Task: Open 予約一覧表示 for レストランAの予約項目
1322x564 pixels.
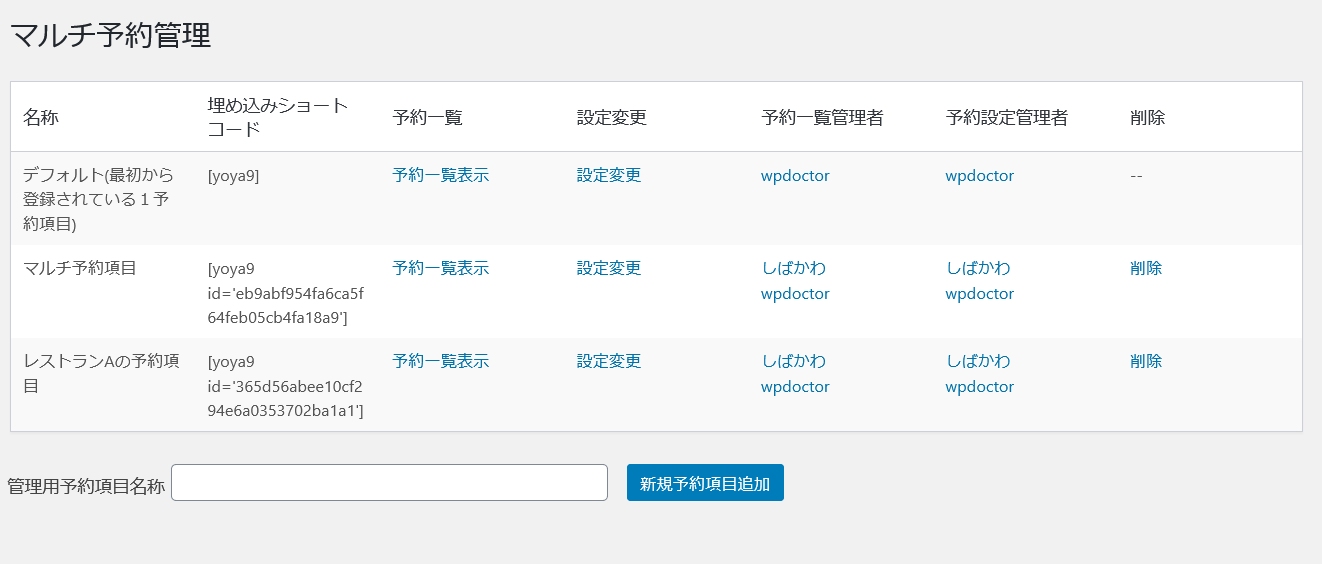Action: coord(440,361)
